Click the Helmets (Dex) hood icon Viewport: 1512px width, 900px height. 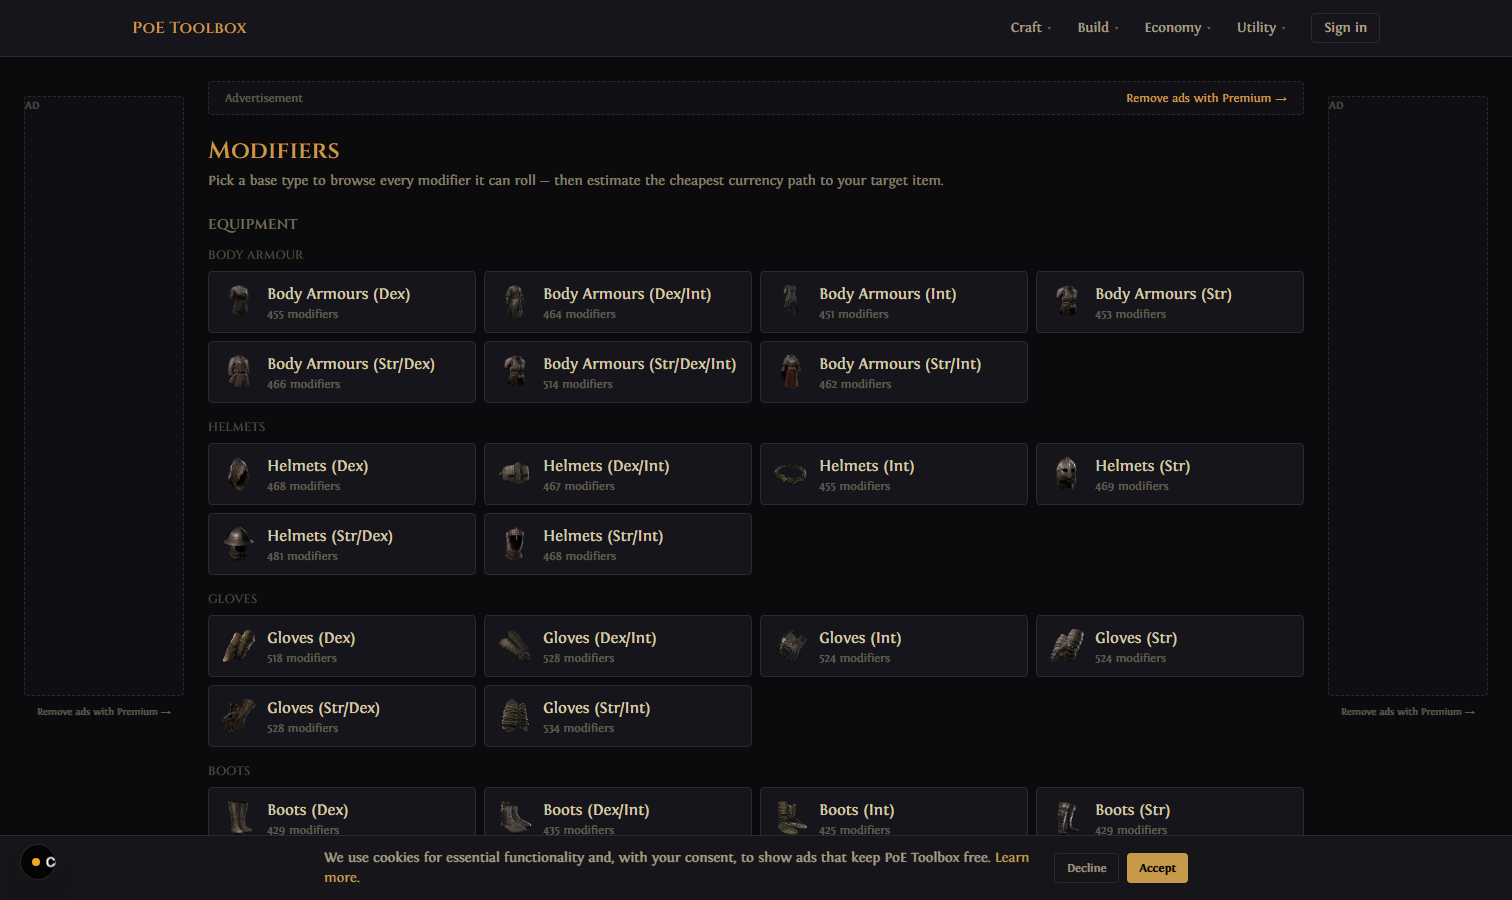coord(239,474)
